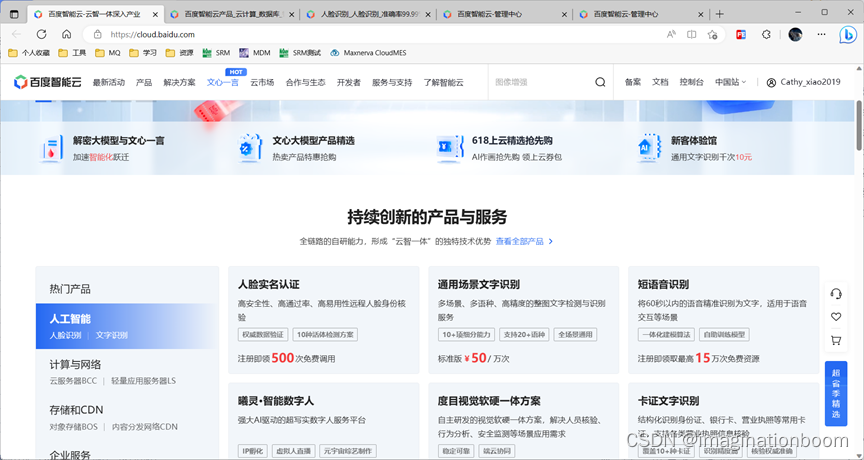
Task: Open the 曦灵·智能数字人 product card
Action: pyautogui.click(x=323, y=421)
